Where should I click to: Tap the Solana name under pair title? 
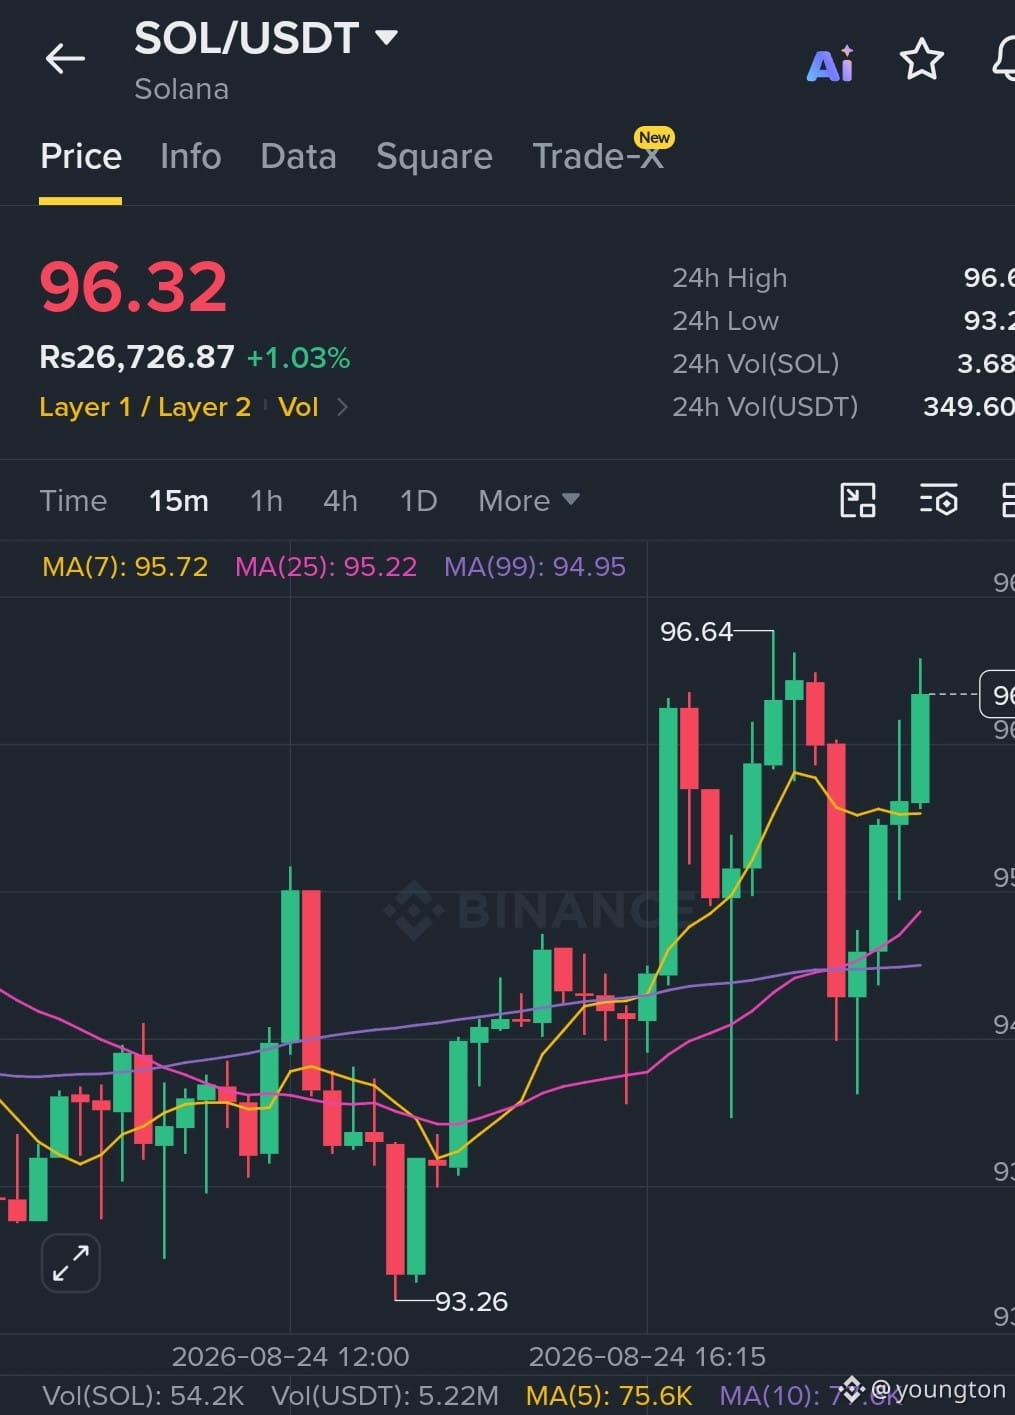point(181,89)
